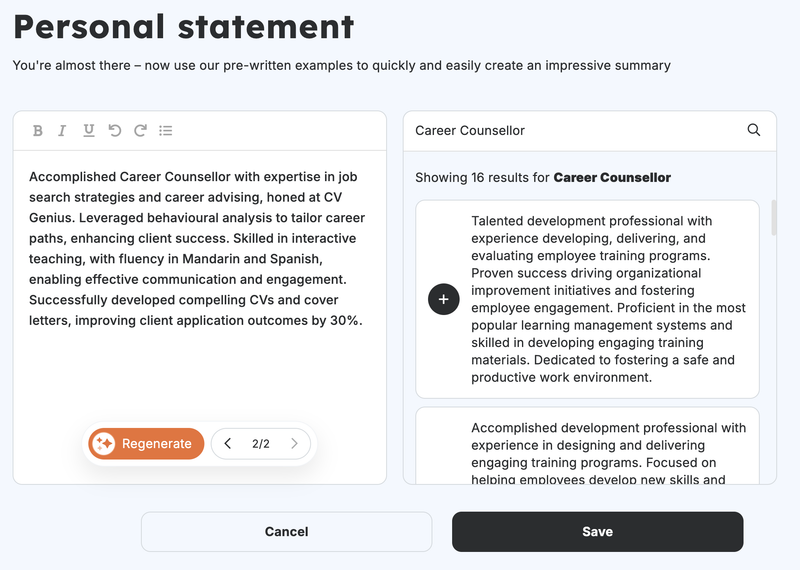Underline the selected text
The image size is (800, 570).
[89, 131]
